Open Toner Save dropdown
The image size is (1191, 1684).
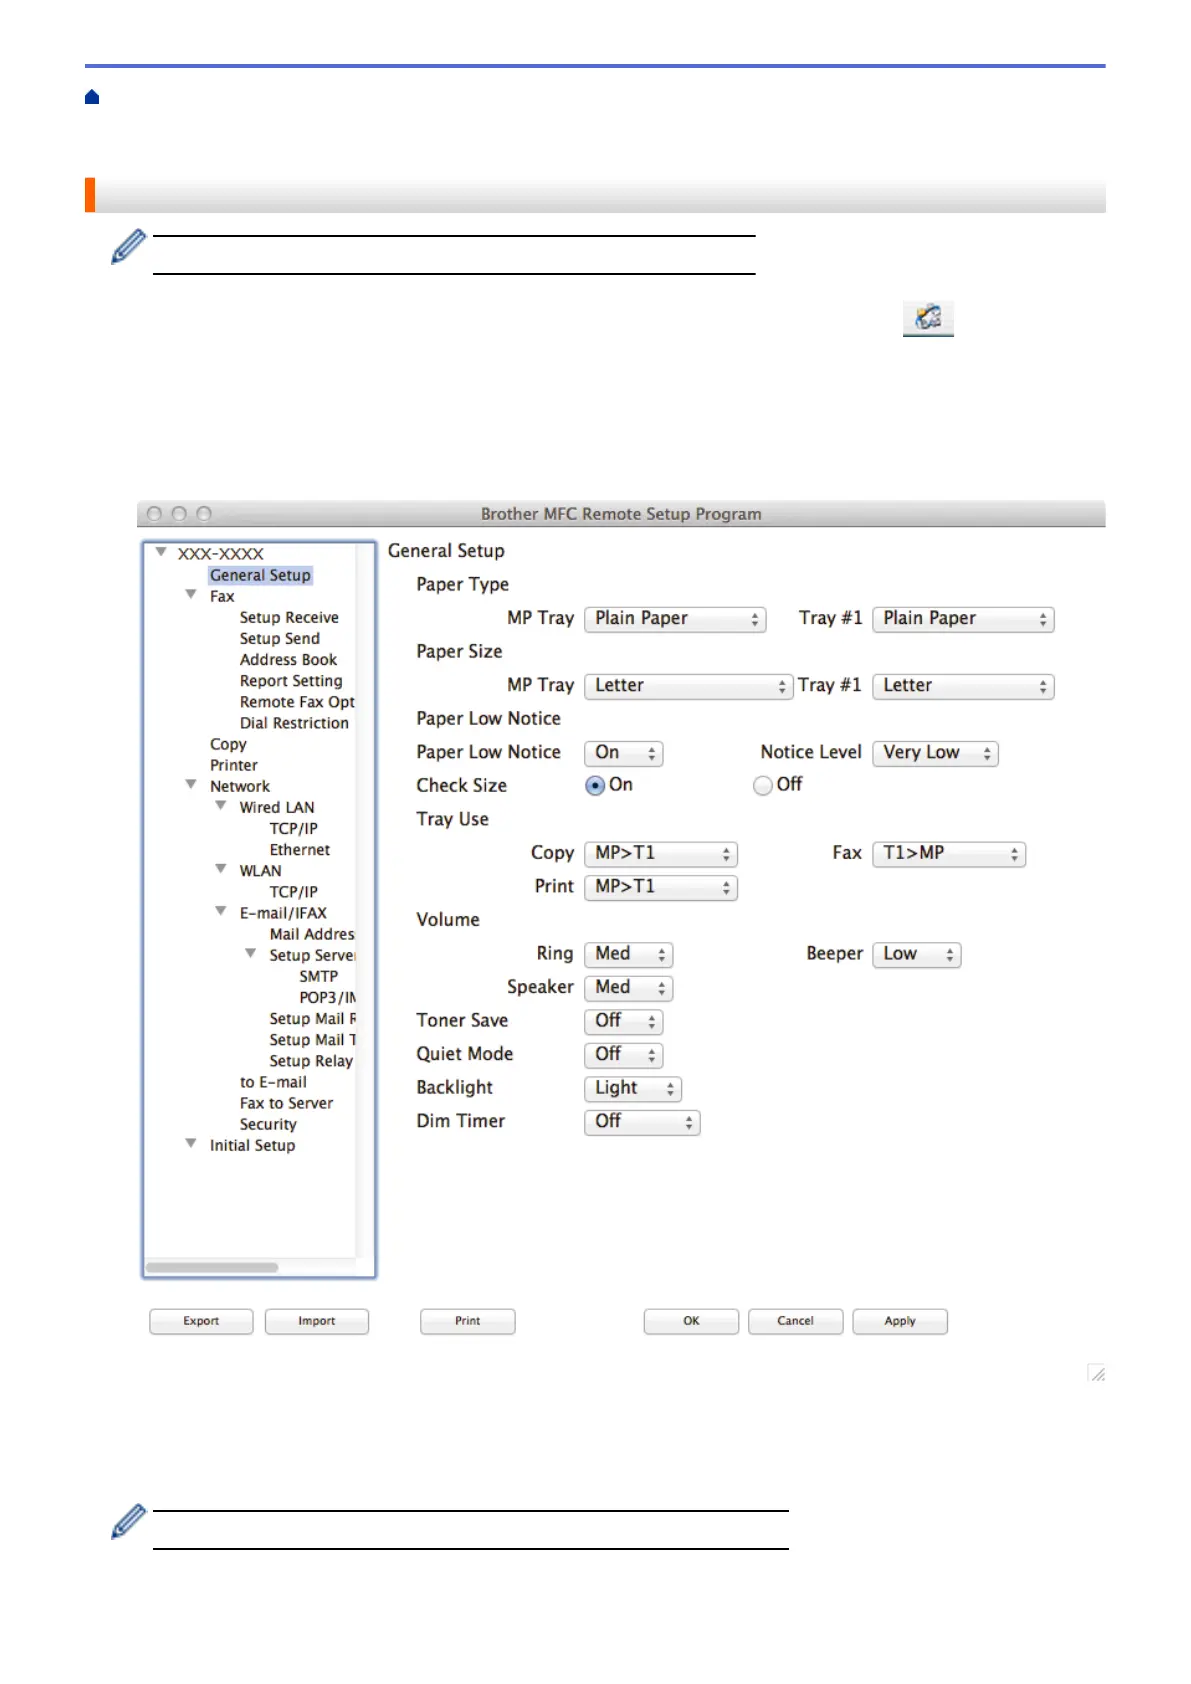624,1021
